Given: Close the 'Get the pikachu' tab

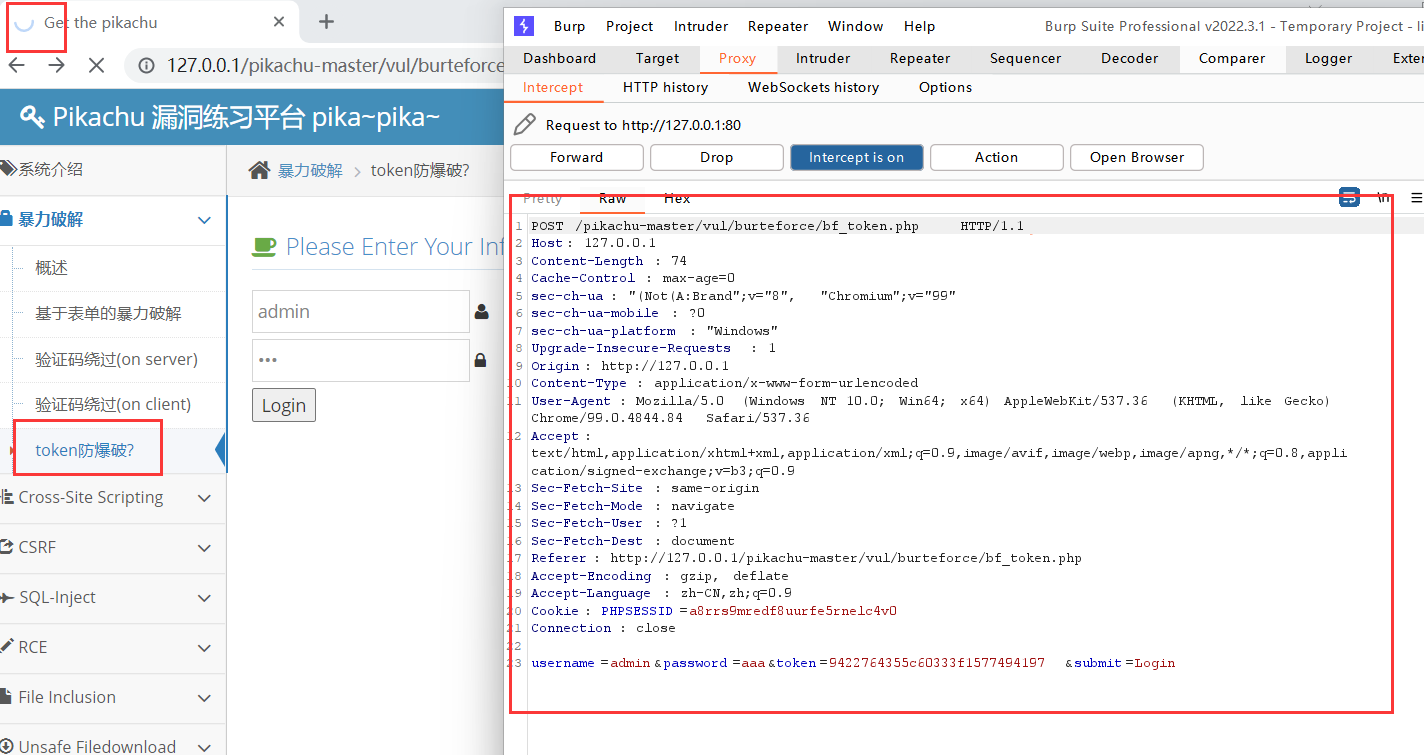Looking at the screenshot, I should (279, 22).
